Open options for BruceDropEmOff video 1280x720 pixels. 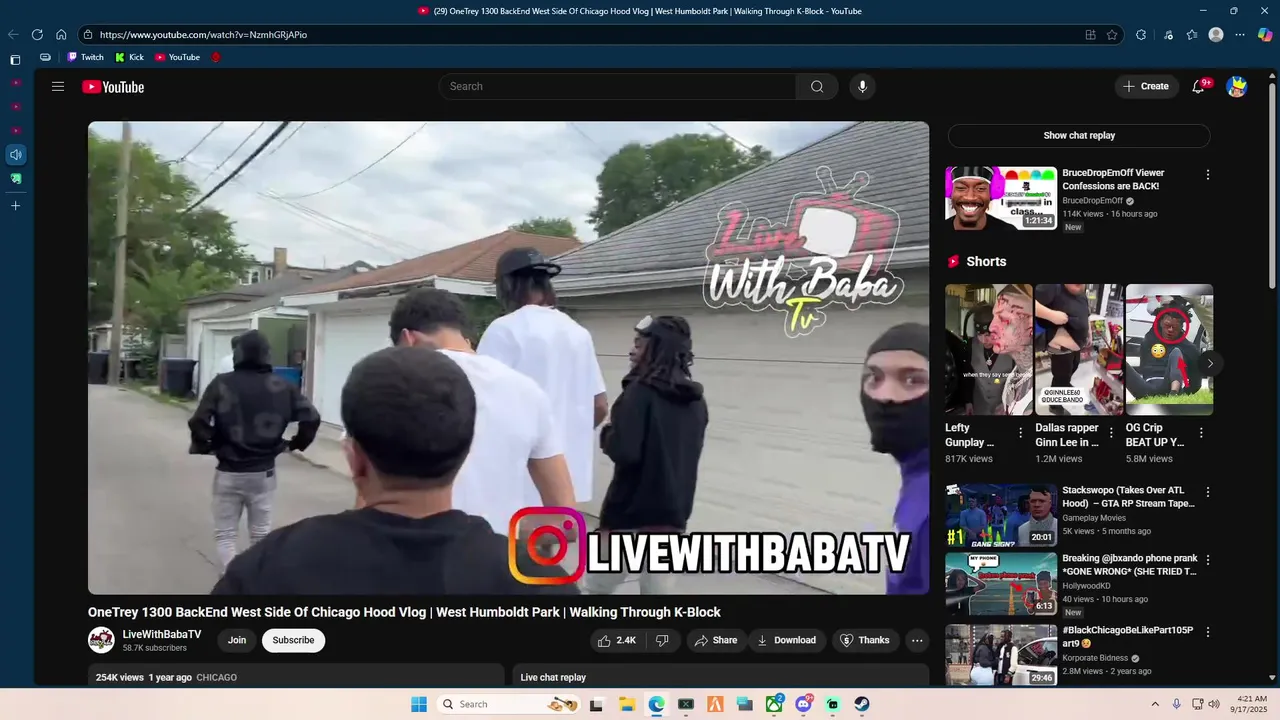point(1207,174)
